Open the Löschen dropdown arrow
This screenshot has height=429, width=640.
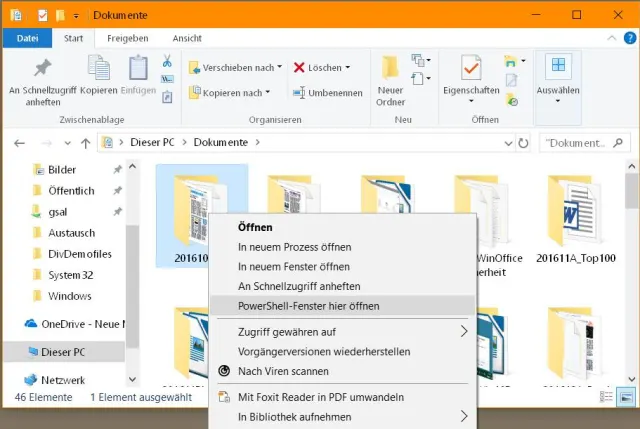348,67
